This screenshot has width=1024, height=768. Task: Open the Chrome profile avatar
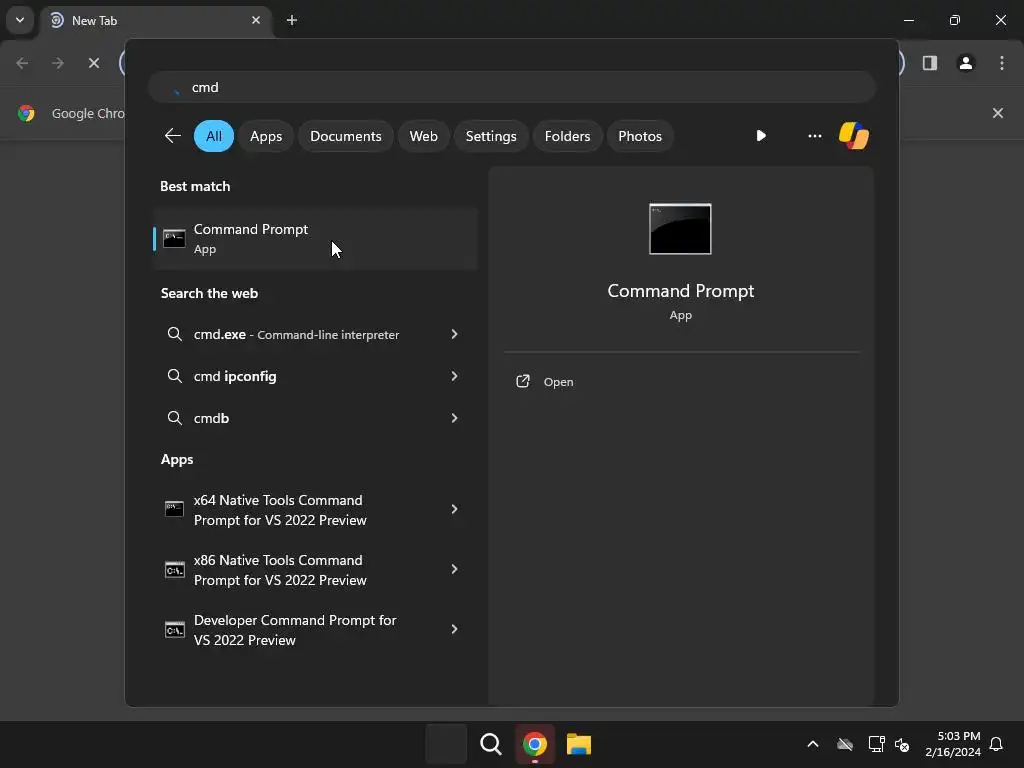pyautogui.click(x=966, y=63)
